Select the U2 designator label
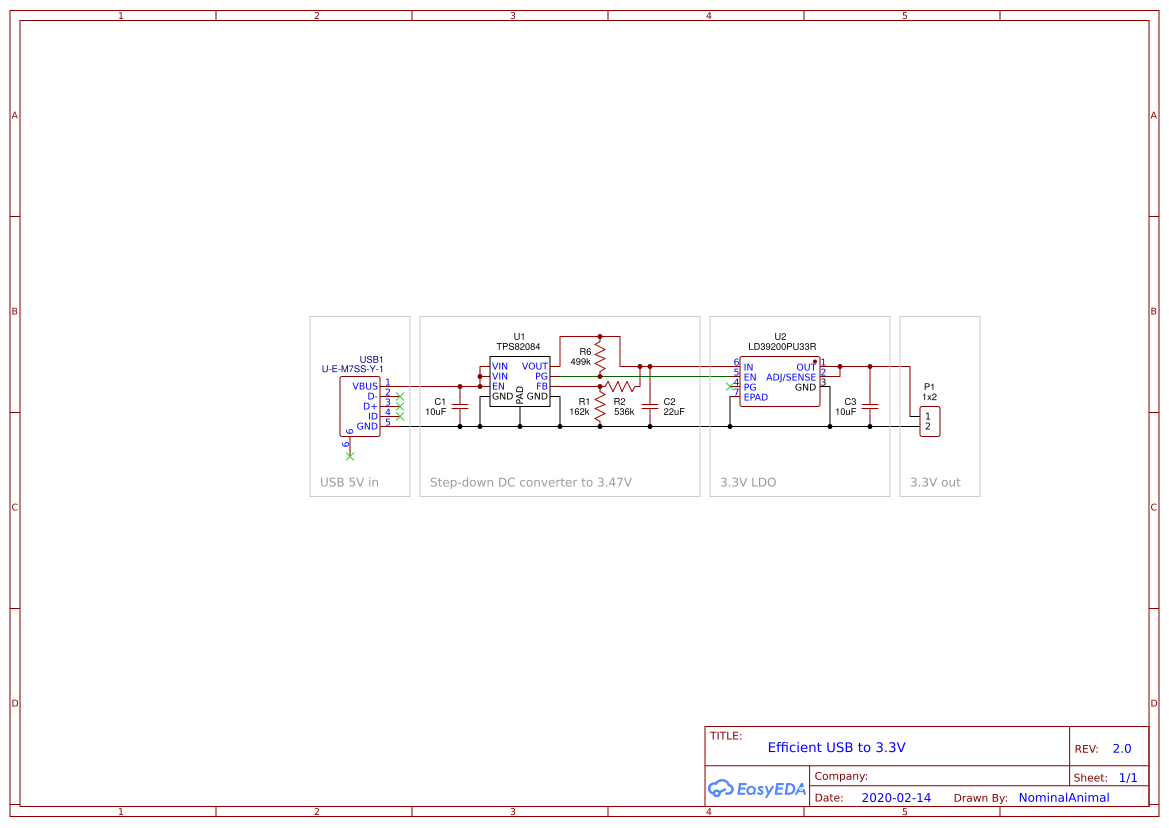 pyautogui.click(x=780, y=337)
